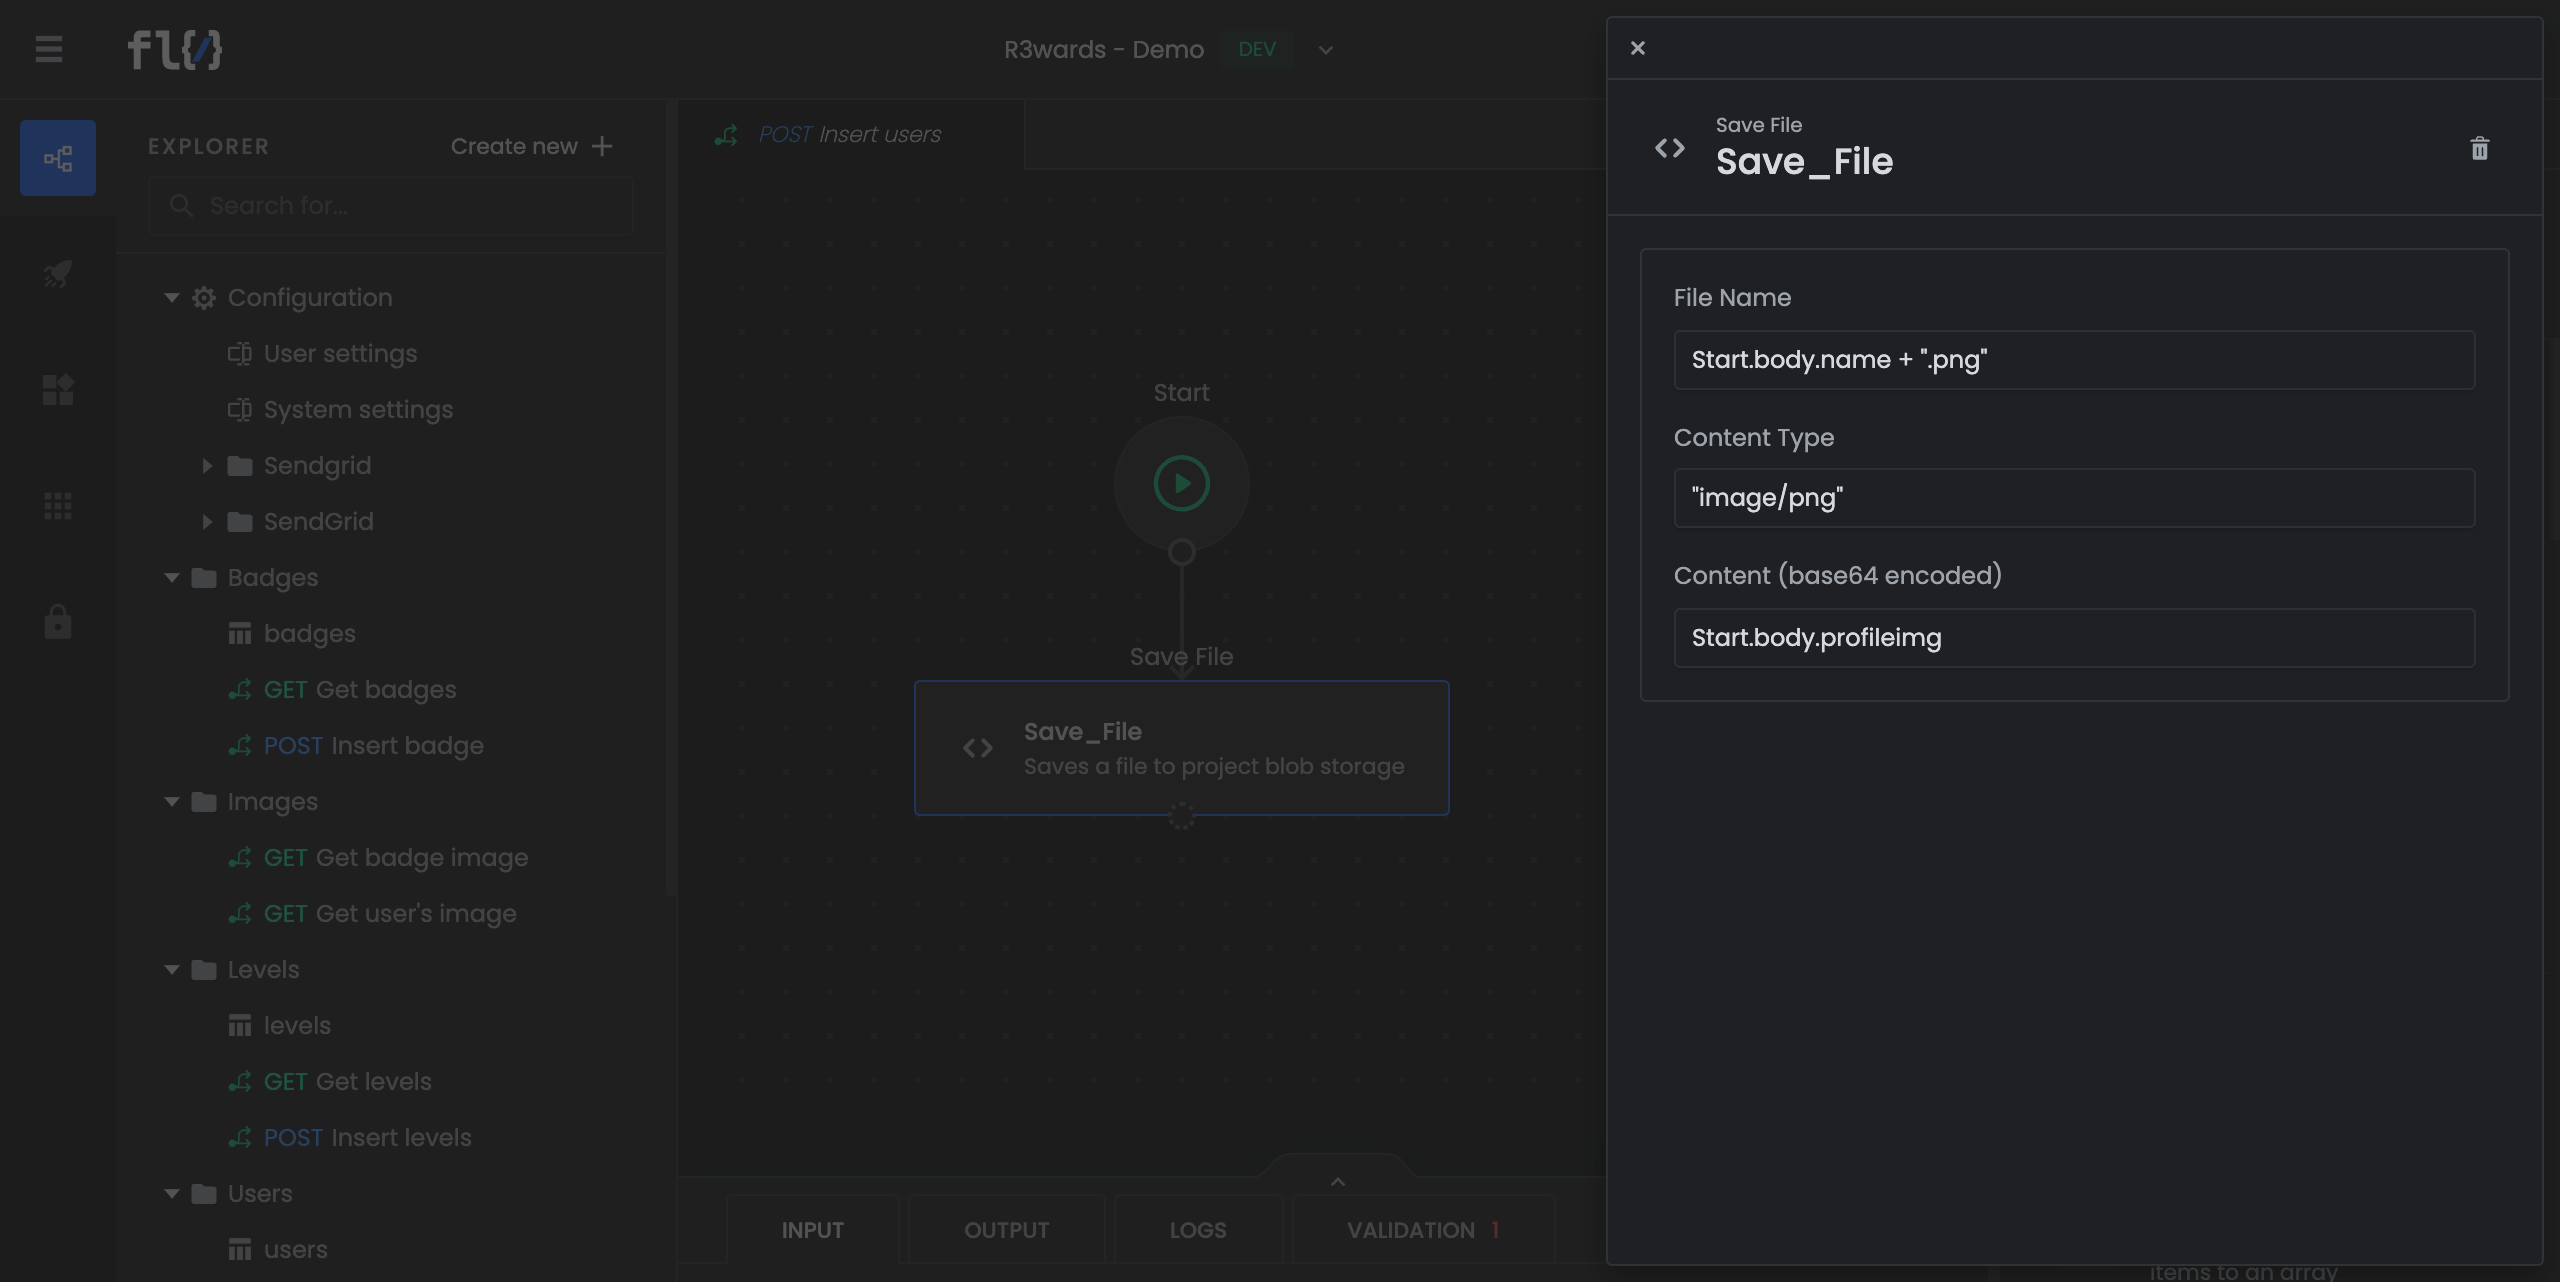Collapse the Images folder
The image size is (2560, 1282).
point(172,802)
